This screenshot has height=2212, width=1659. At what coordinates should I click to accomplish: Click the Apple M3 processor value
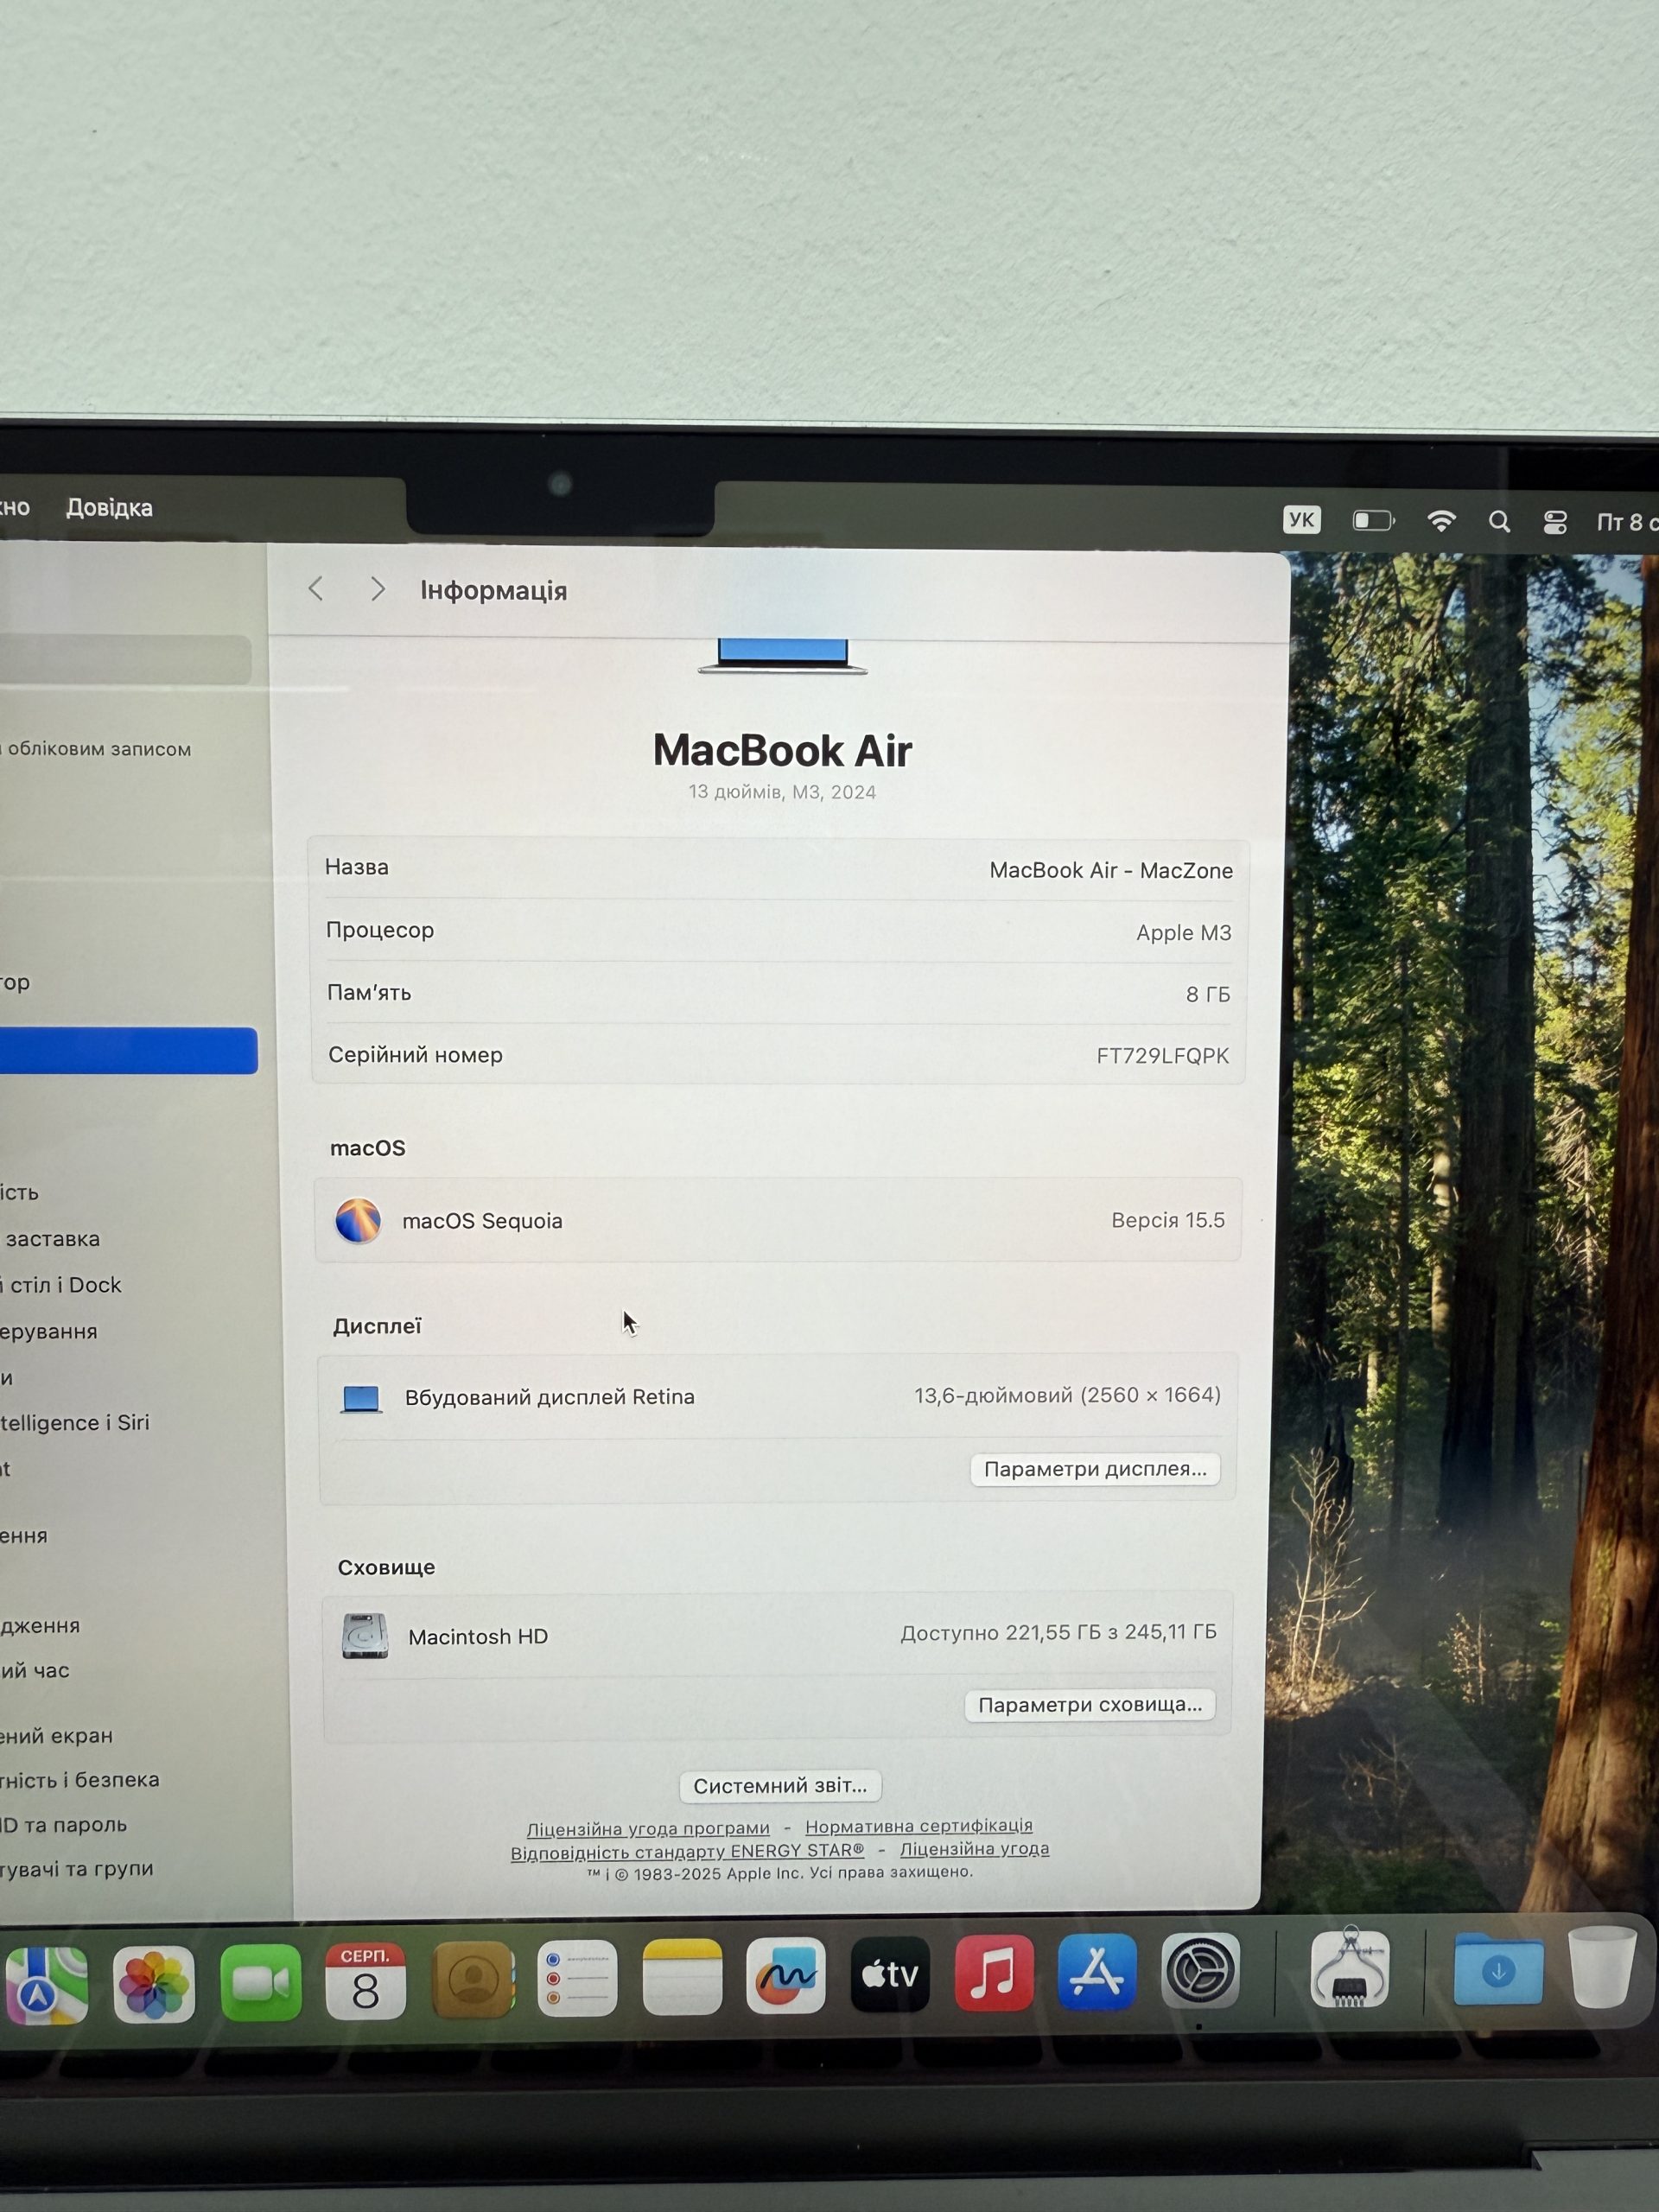click(1184, 933)
